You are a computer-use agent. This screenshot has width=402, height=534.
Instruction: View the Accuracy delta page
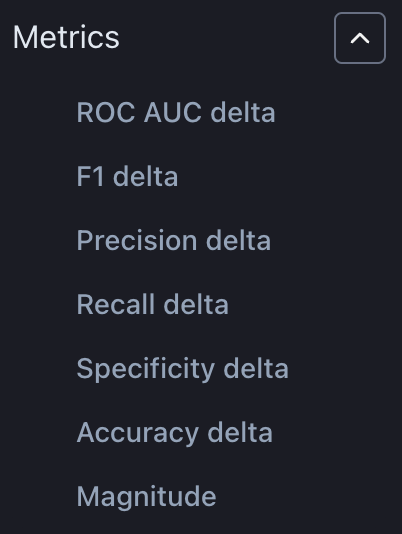point(175,433)
